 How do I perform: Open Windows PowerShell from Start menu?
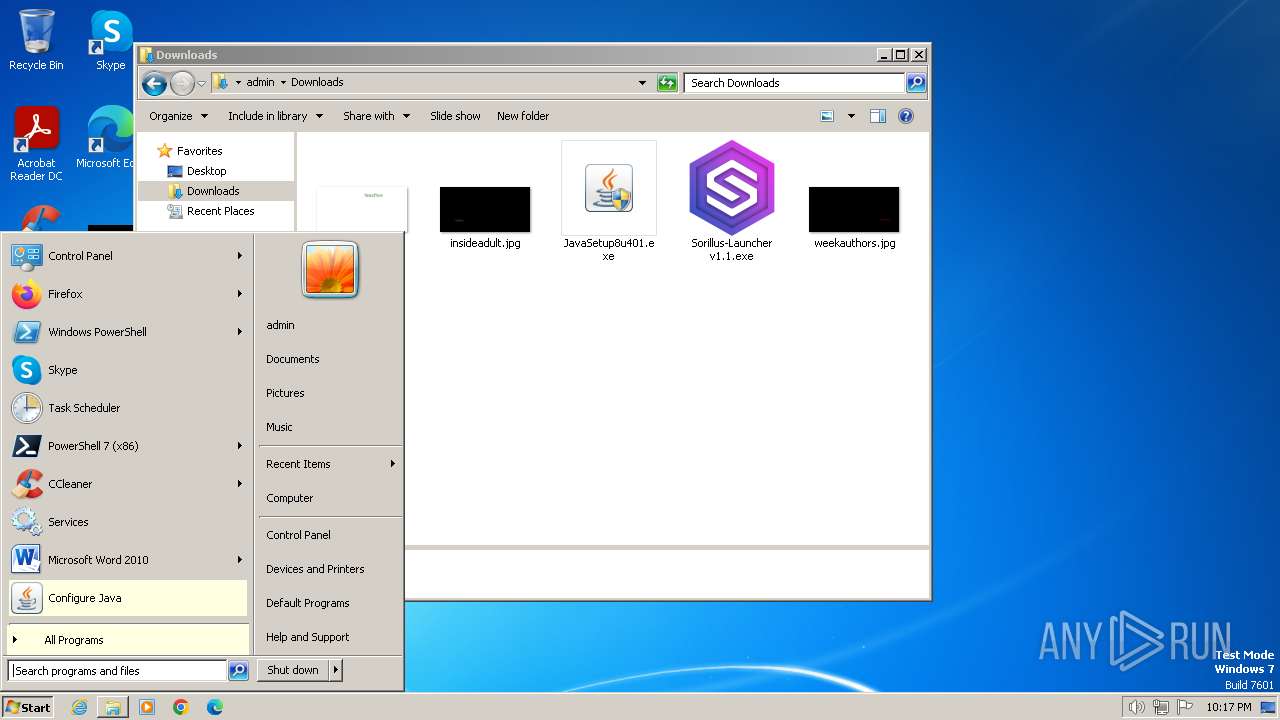point(128,332)
